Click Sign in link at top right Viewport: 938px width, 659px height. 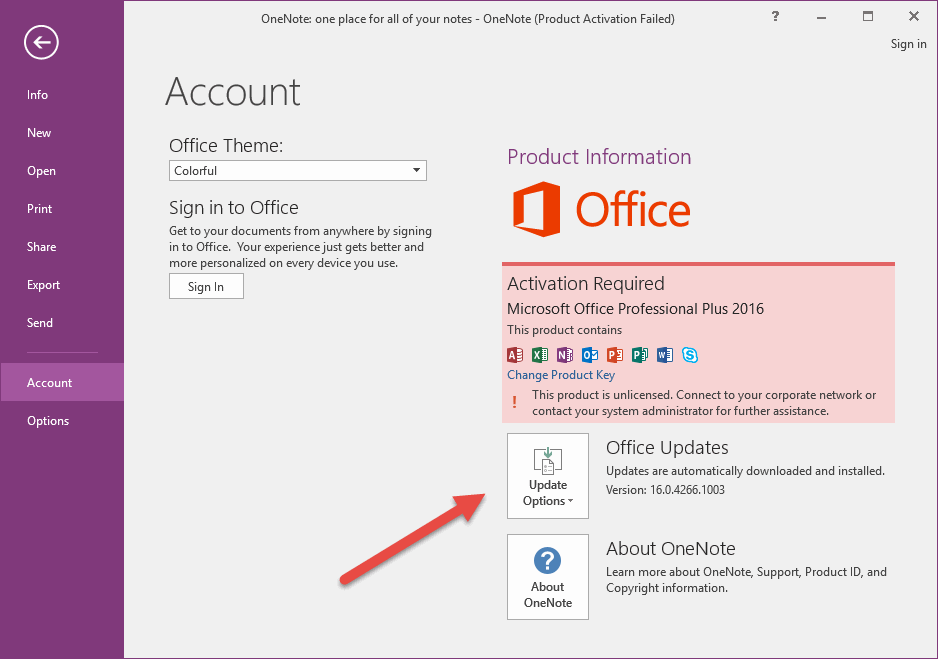[908, 44]
